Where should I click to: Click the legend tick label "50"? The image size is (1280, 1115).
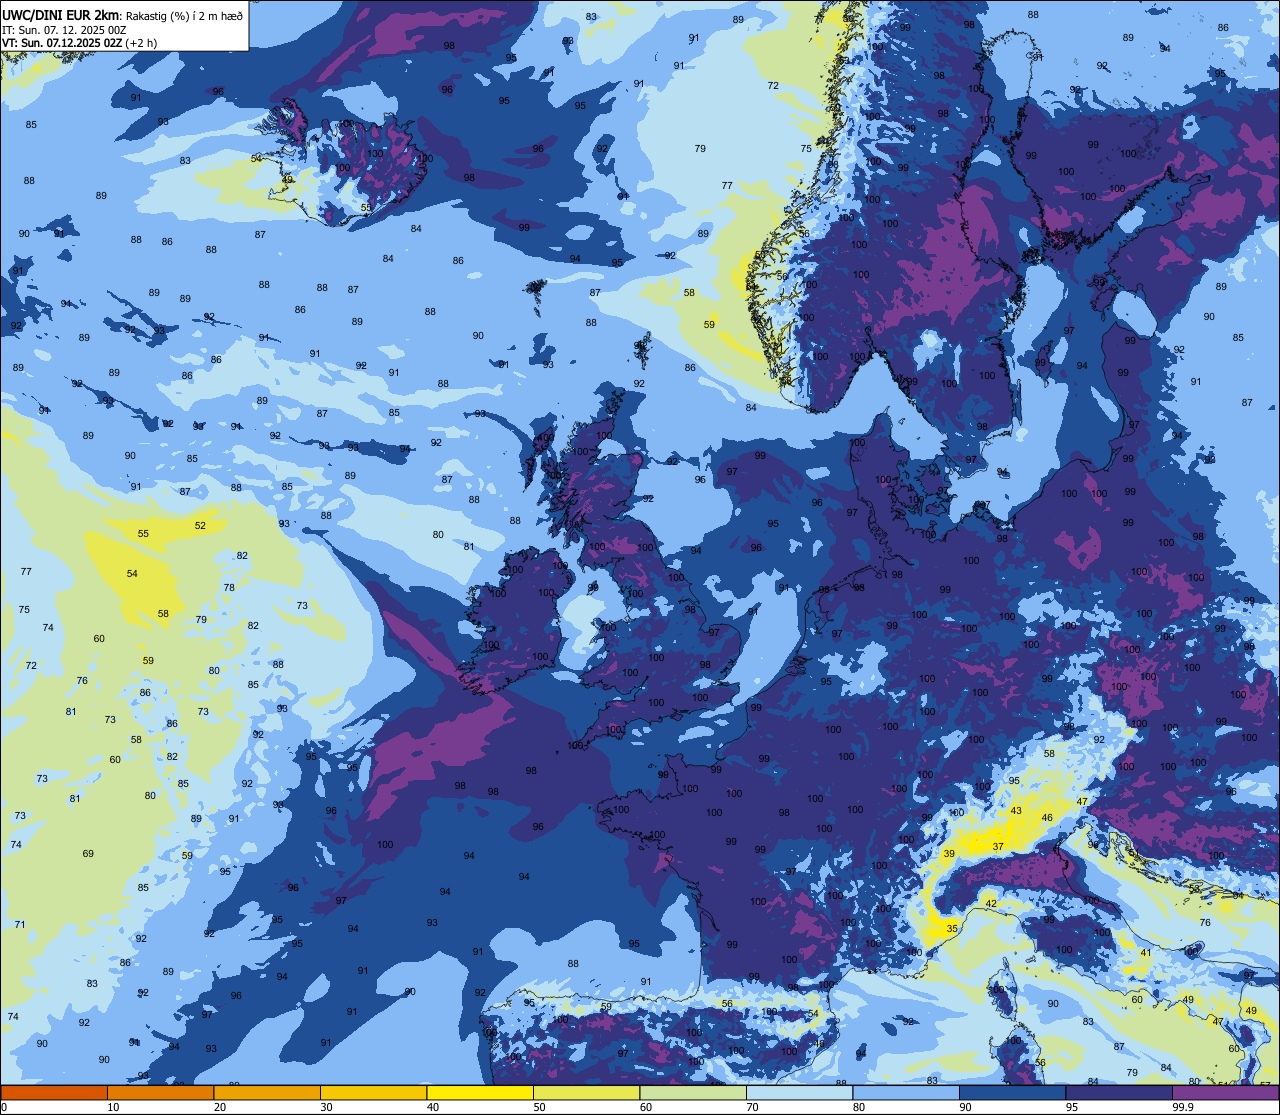[x=539, y=1107]
